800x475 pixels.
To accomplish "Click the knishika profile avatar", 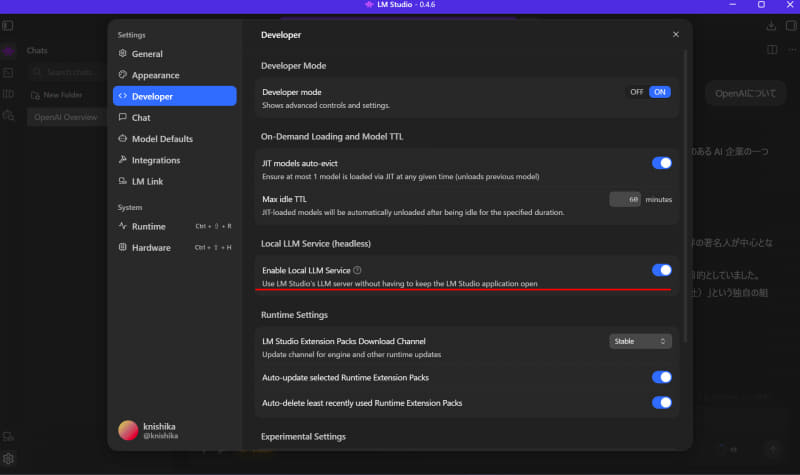I will tap(128, 430).
